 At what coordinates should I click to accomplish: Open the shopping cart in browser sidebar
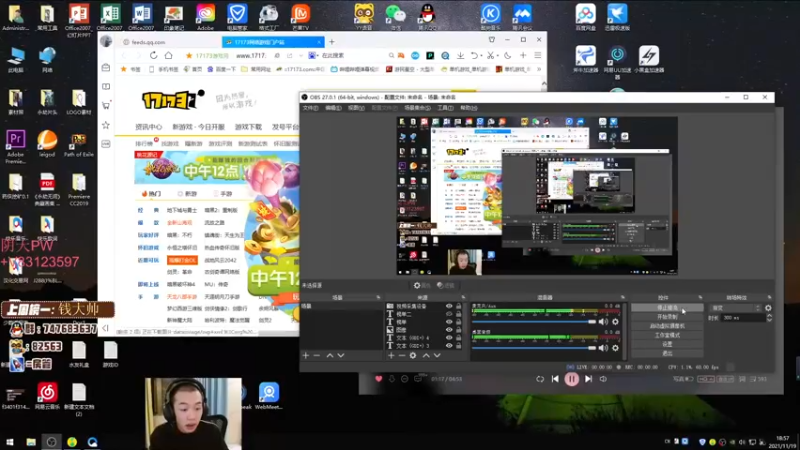[106, 105]
